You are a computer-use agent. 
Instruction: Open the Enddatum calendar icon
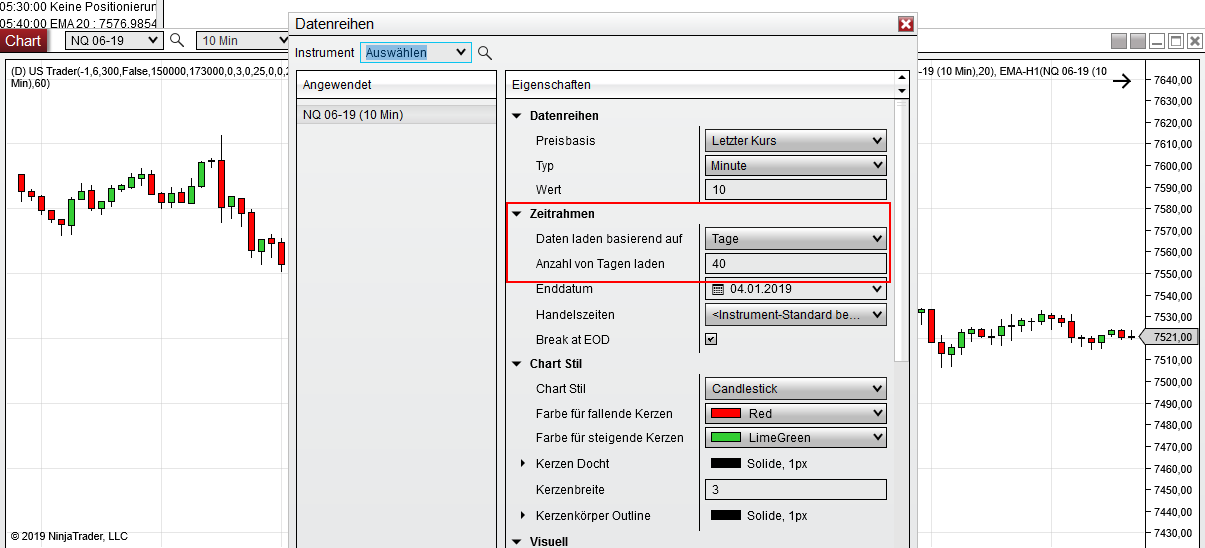coord(718,289)
